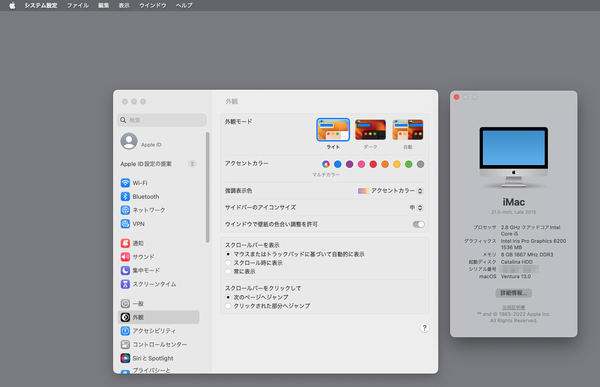Choose the red accent color
This screenshot has width=600, height=387.
[x=373, y=164]
